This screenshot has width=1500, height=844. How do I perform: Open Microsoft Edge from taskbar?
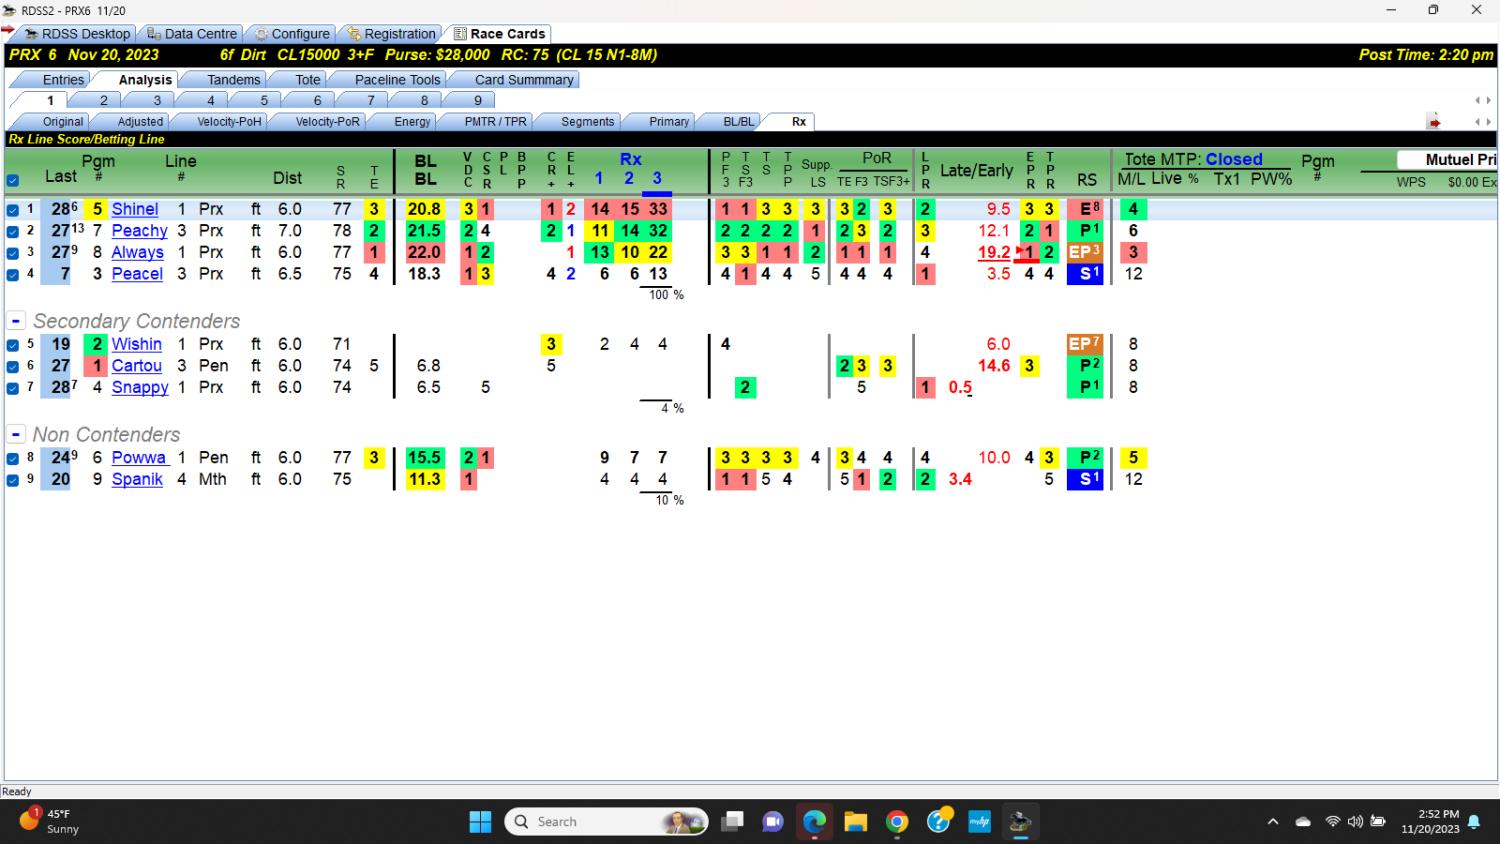point(814,822)
